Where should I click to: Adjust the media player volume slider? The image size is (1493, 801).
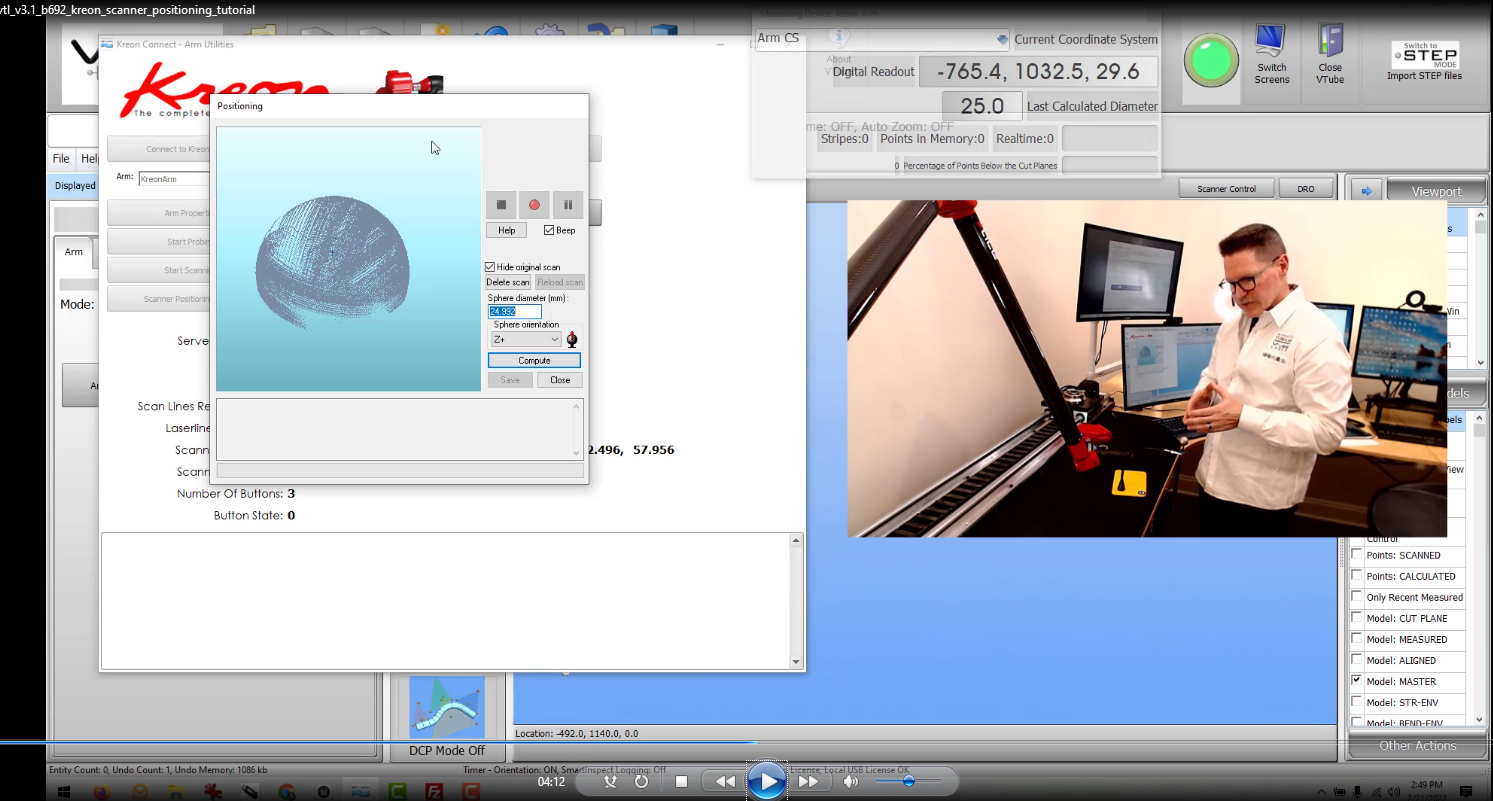[908, 781]
